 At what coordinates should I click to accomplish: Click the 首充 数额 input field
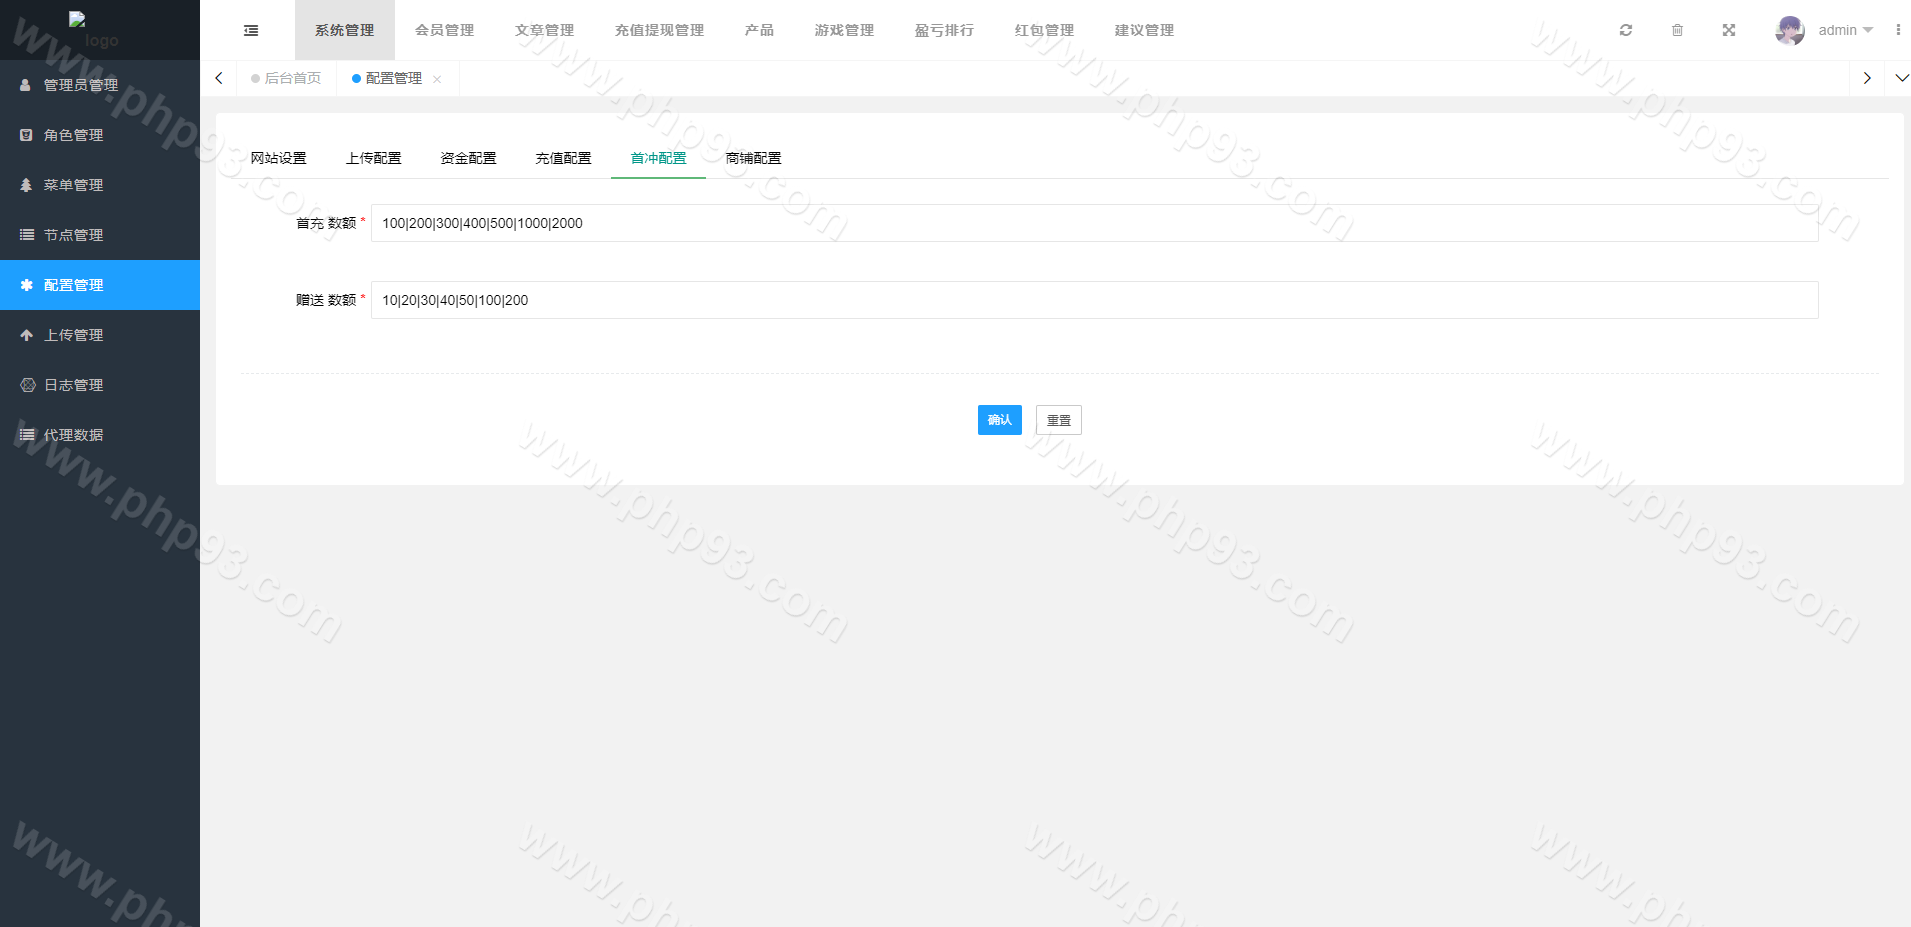click(1094, 223)
